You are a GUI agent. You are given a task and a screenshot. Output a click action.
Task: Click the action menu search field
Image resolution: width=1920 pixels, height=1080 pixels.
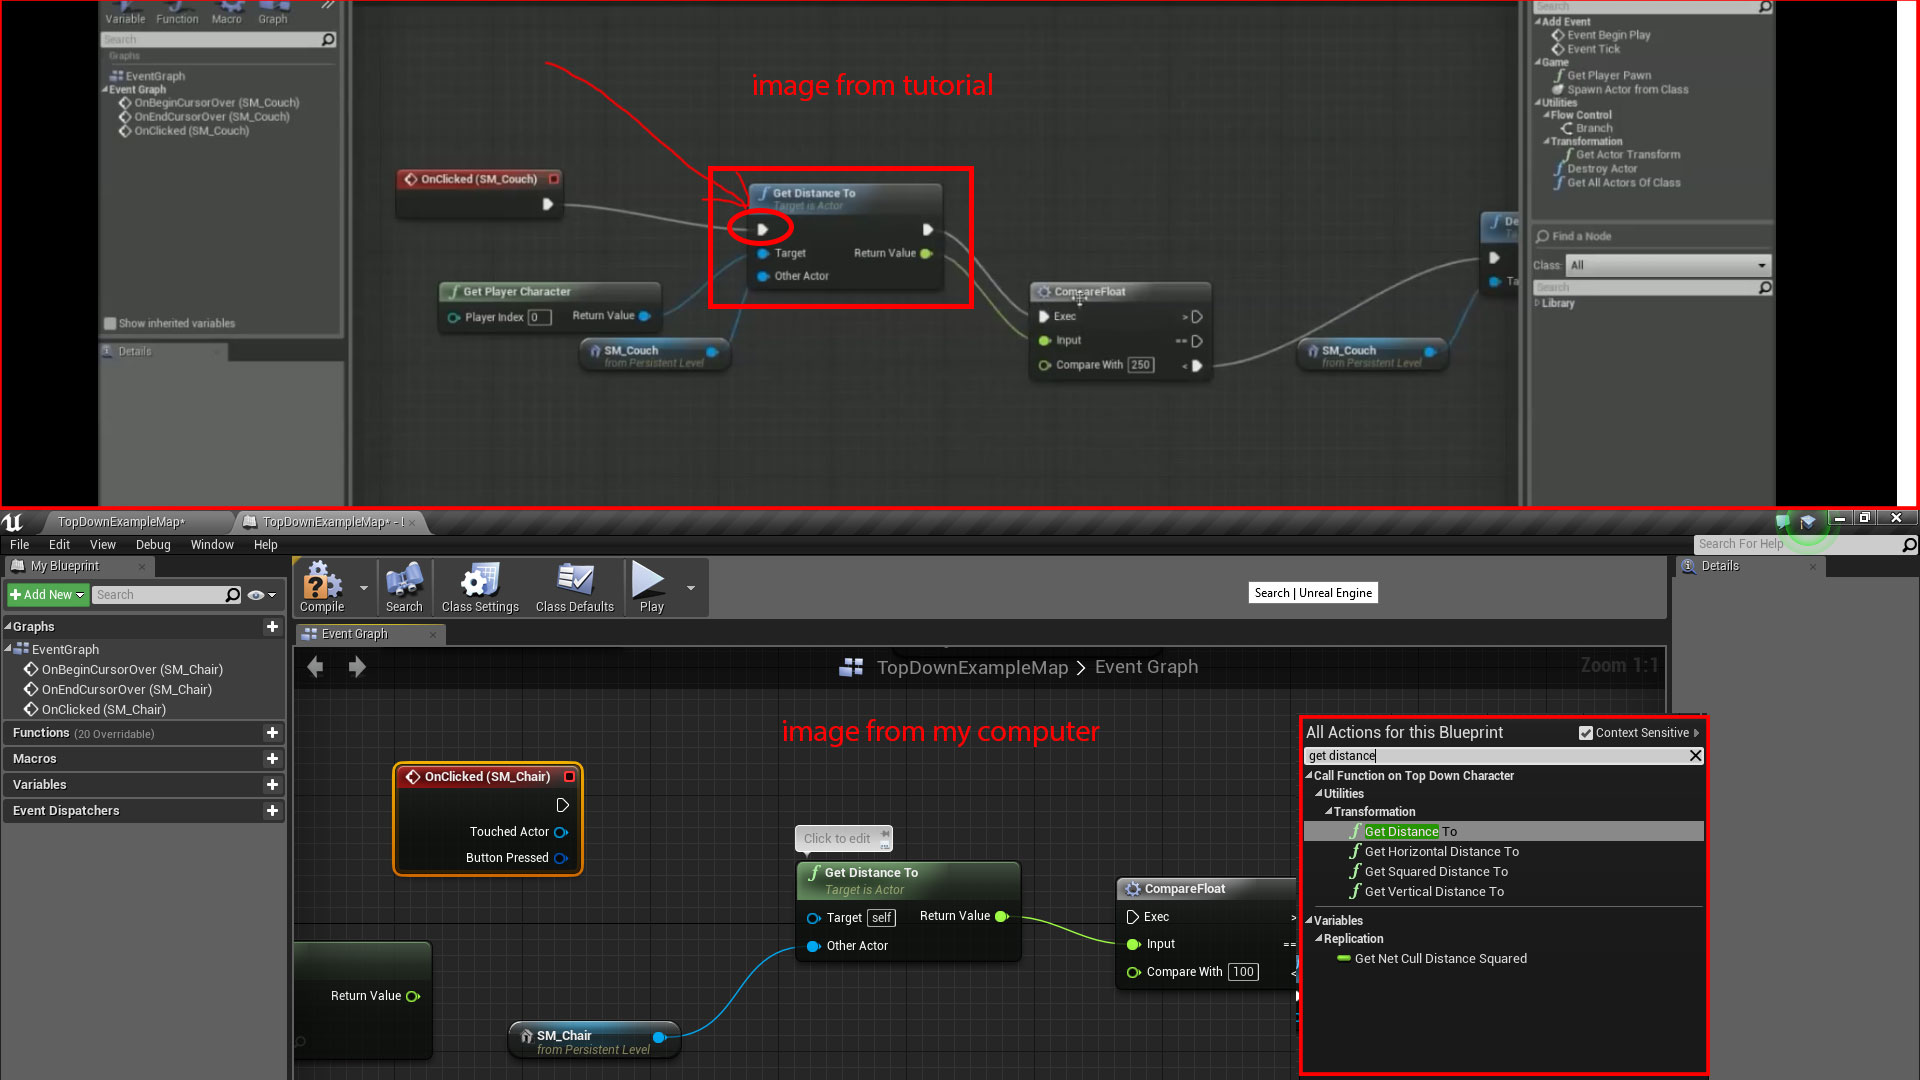point(1495,756)
